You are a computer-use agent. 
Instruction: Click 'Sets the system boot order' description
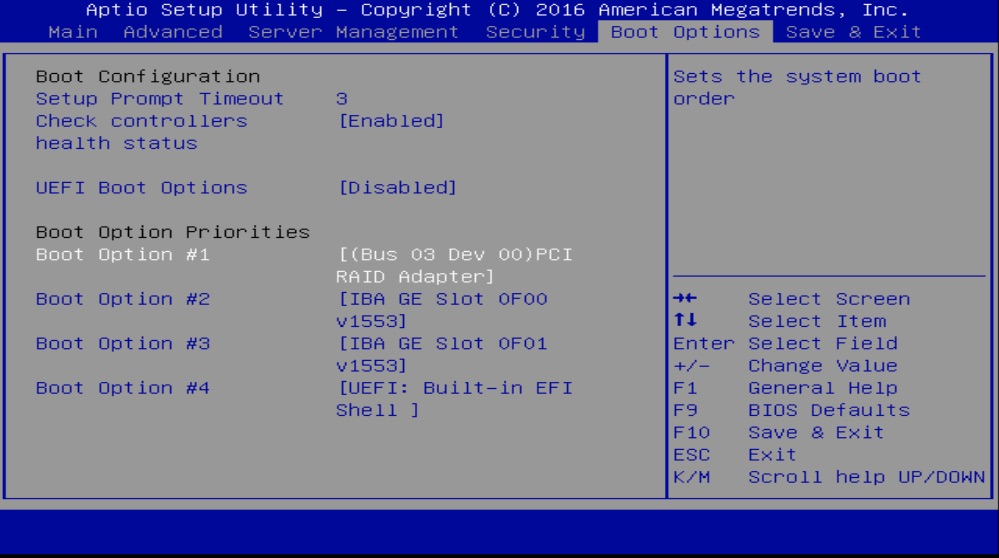tap(798, 87)
